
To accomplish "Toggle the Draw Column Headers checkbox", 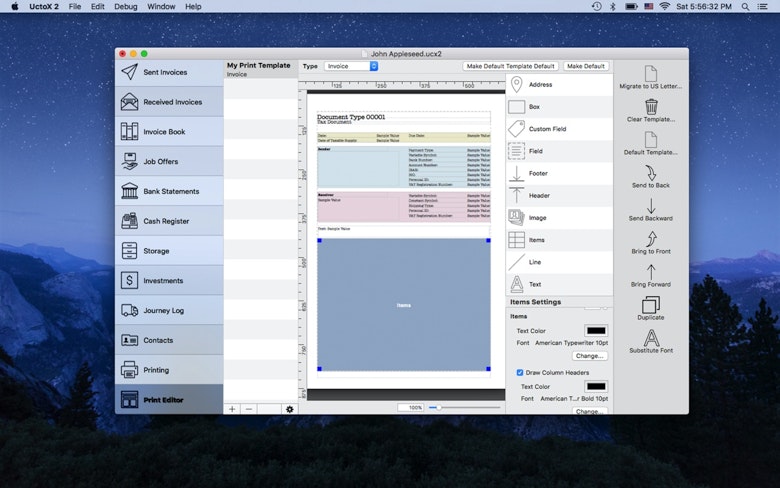I will click(520, 372).
